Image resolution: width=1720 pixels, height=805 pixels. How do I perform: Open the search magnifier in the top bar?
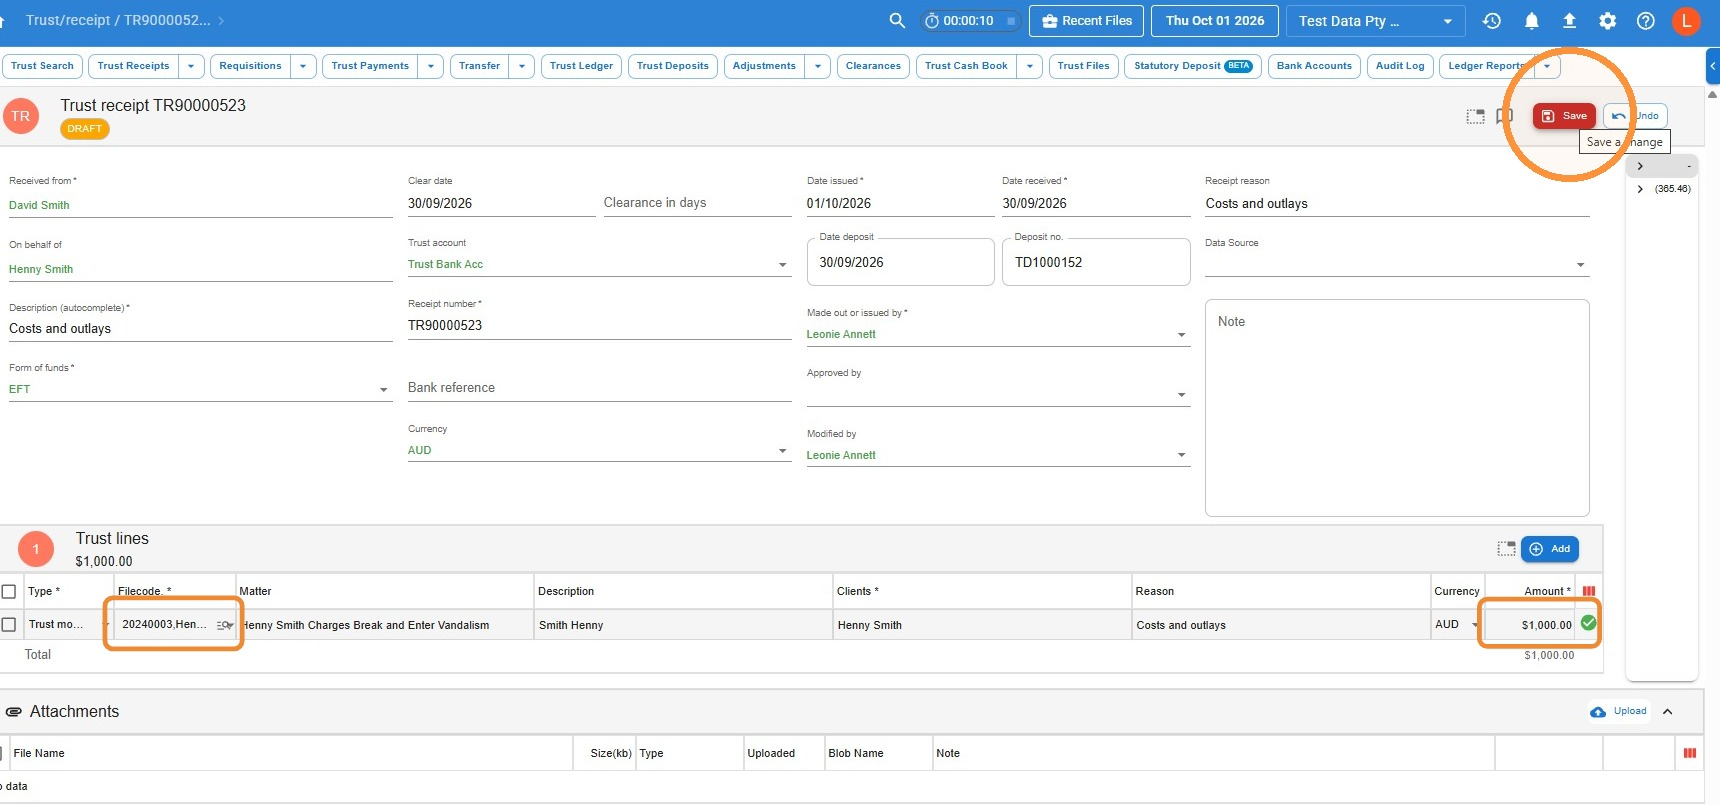(x=897, y=21)
